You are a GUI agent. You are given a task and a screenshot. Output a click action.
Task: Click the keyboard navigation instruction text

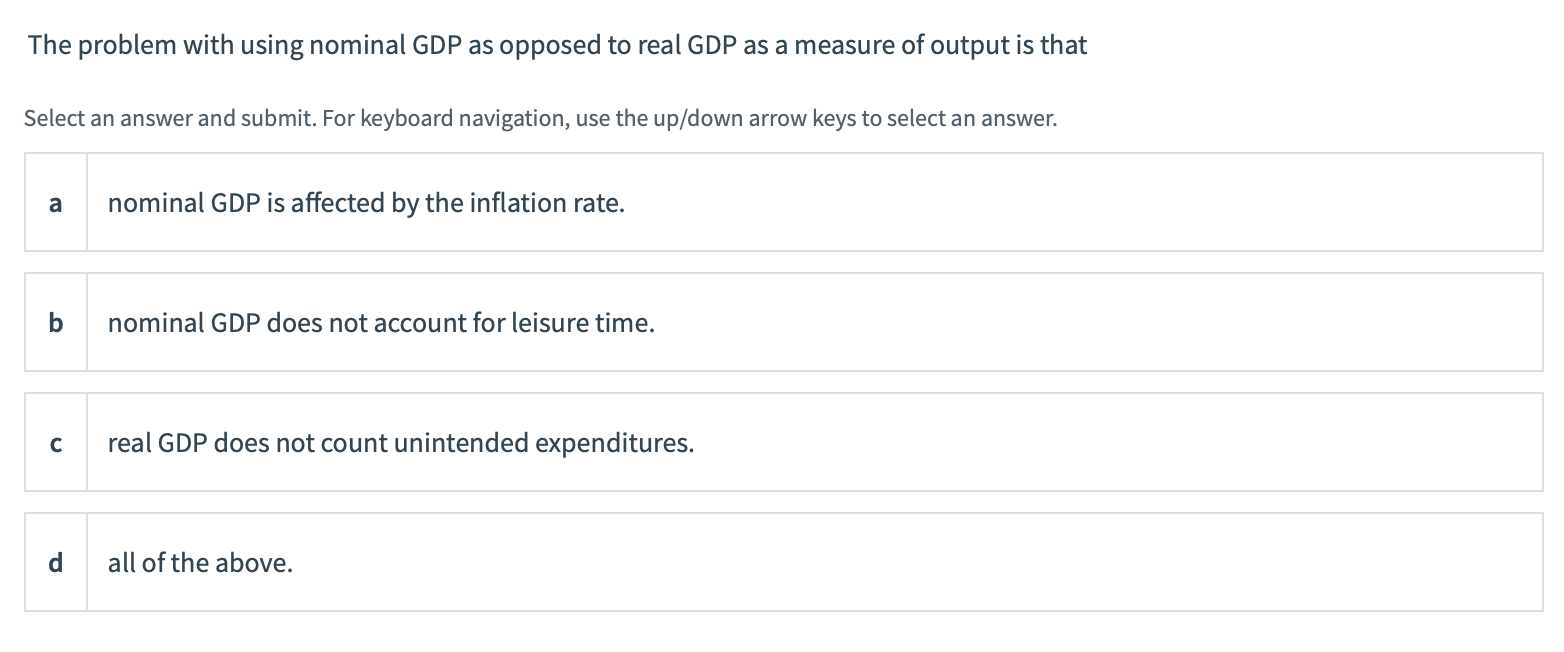(540, 117)
